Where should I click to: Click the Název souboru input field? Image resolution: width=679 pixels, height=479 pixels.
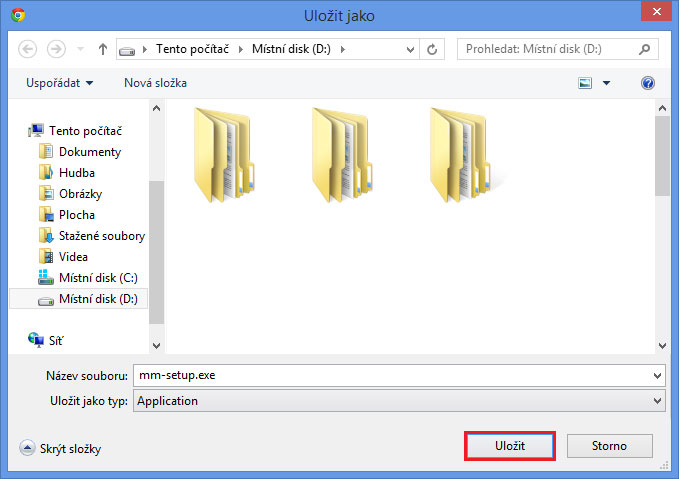tap(399, 375)
